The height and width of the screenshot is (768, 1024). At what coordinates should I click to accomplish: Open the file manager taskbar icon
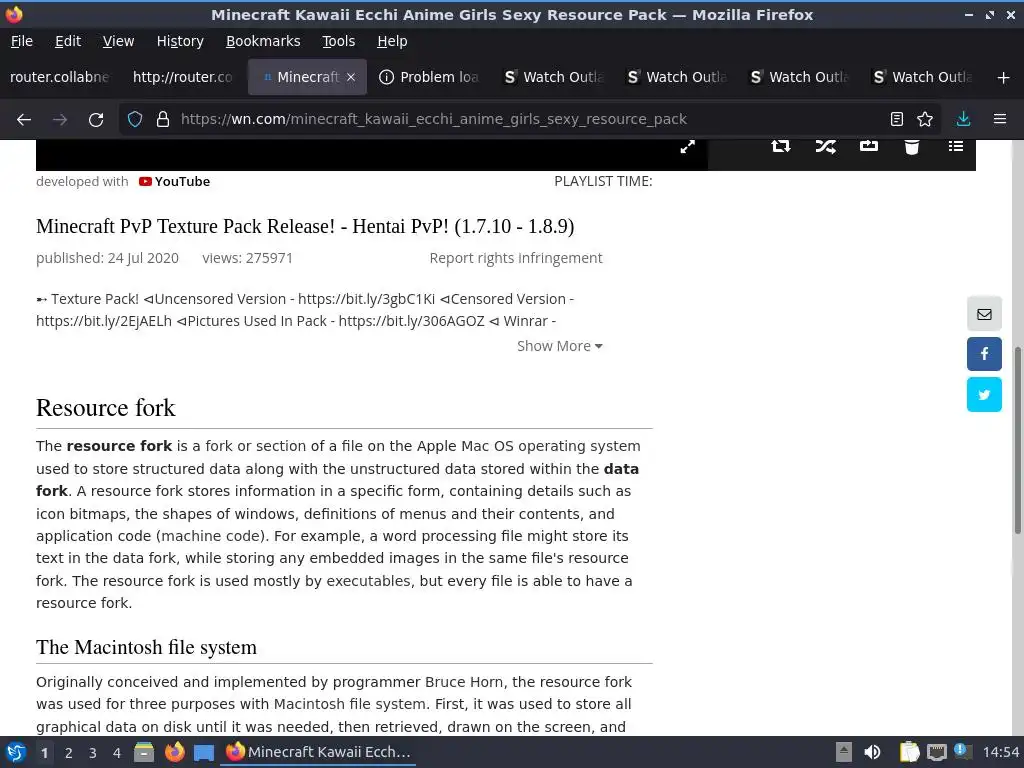coord(144,752)
